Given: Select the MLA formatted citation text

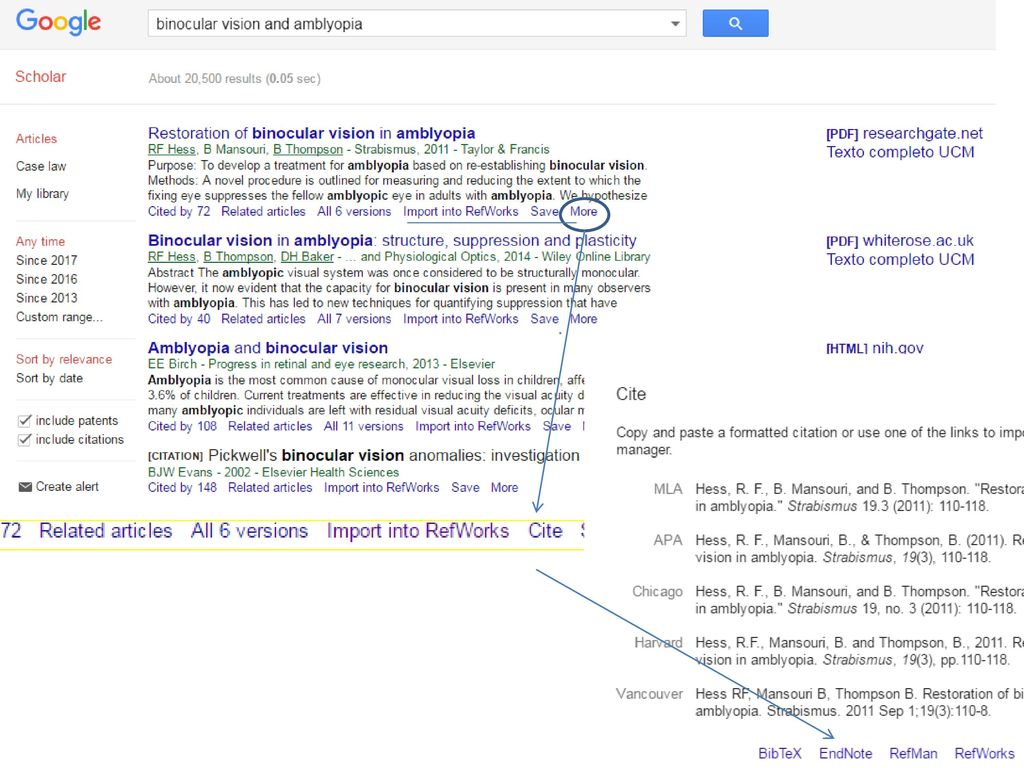Looking at the screenshot, I should tap(859, 498).
